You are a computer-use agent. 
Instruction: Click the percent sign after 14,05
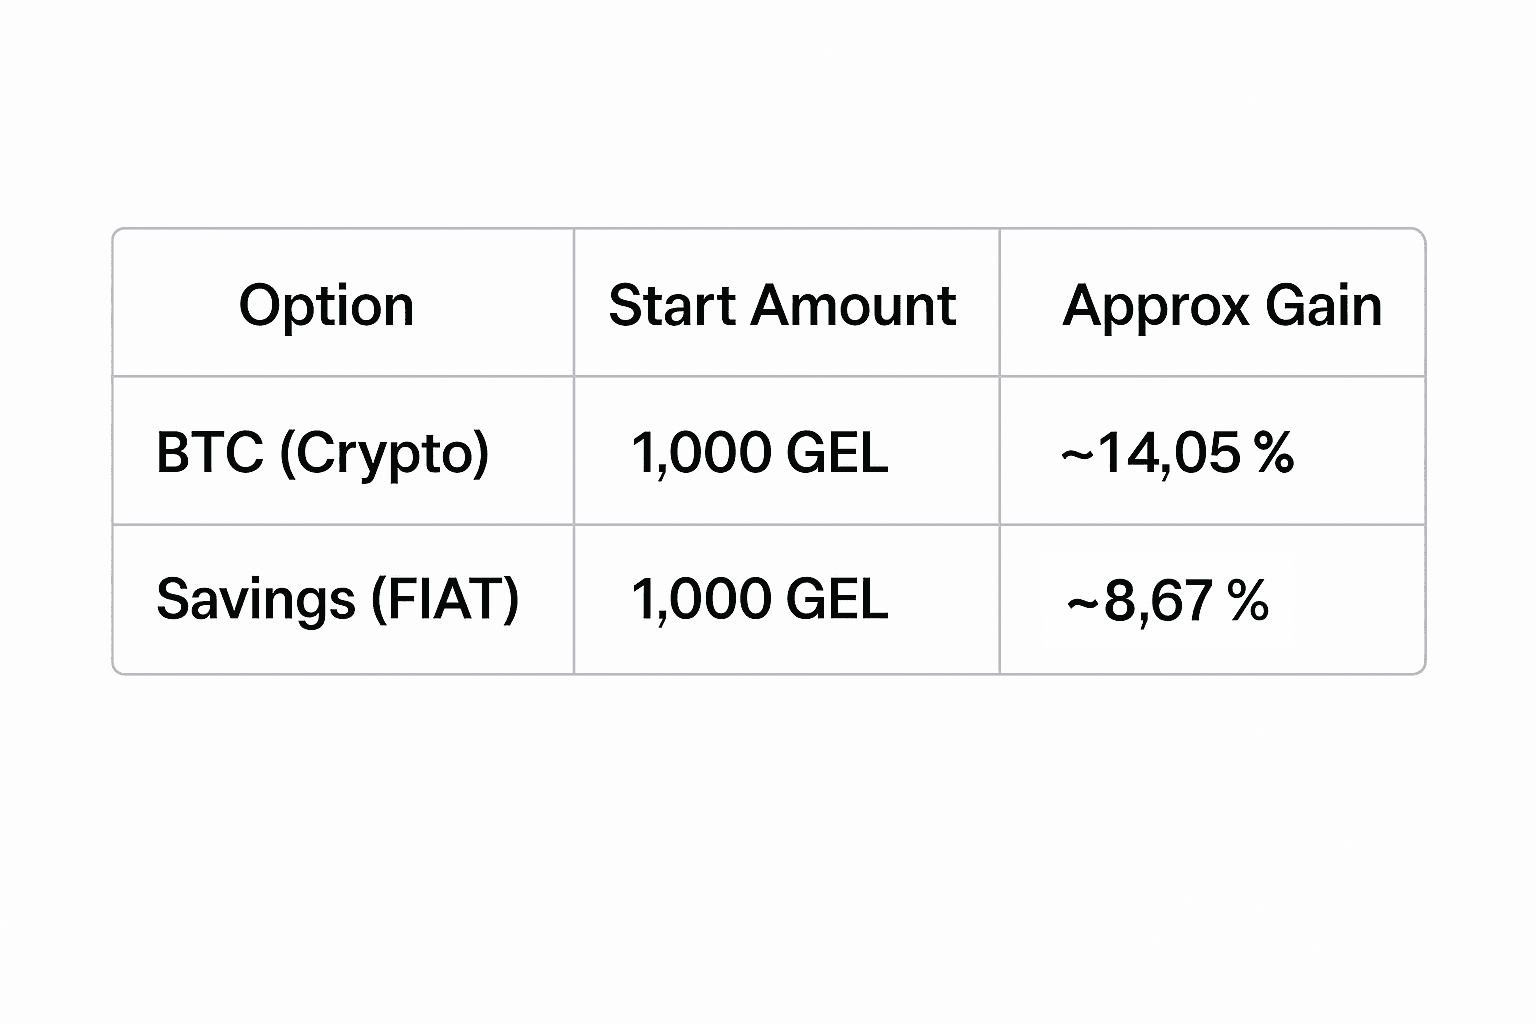tap(1274, 452)
